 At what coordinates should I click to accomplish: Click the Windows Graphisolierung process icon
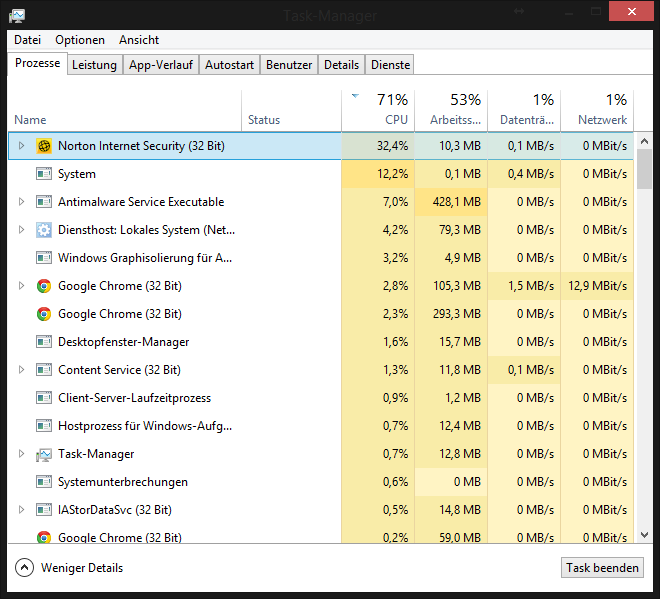(x=44, y=258)
